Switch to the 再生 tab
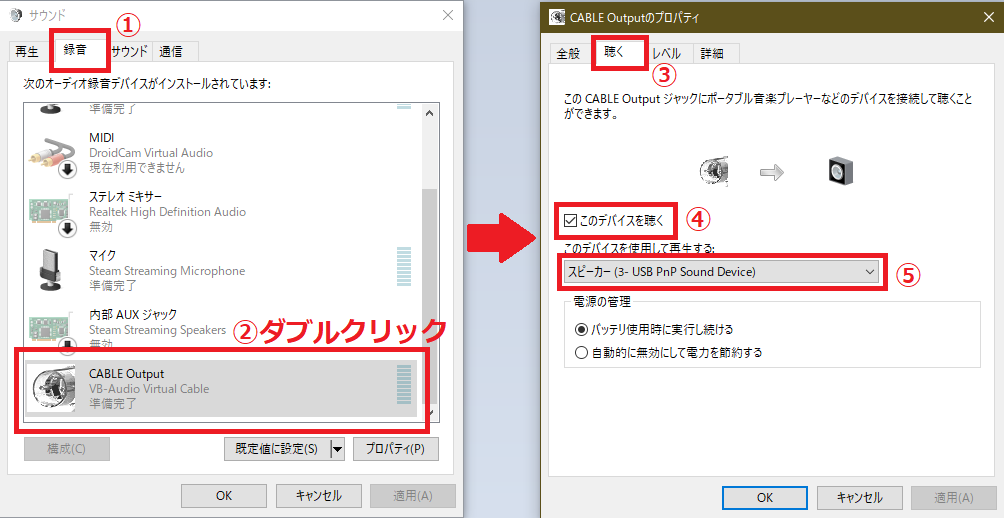This screenshot has width=1004, height=519. coord(27,52)
